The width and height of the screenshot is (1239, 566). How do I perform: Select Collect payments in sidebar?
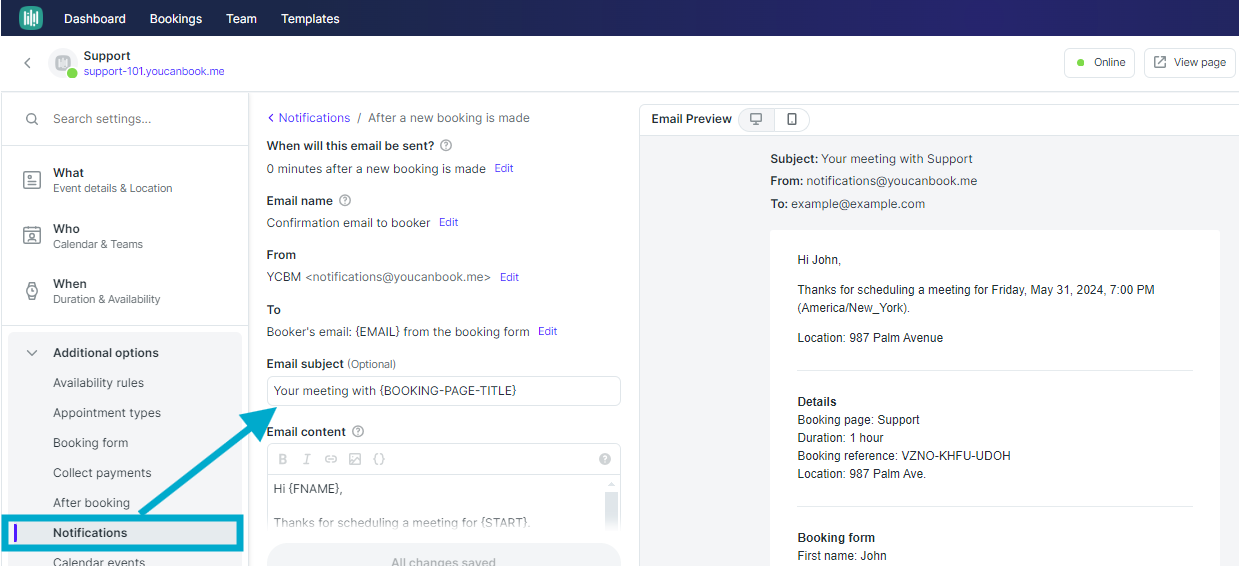point(102,473)
